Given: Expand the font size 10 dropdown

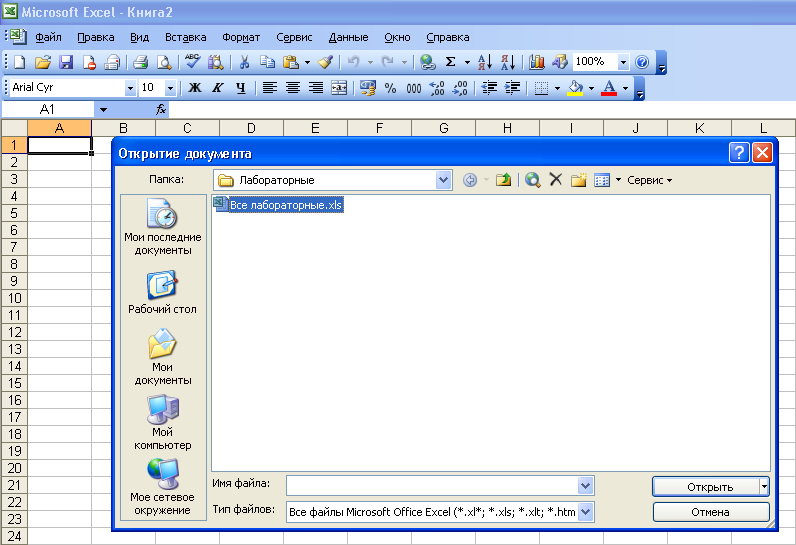Looking at the screenshot, I should (171, 88).
